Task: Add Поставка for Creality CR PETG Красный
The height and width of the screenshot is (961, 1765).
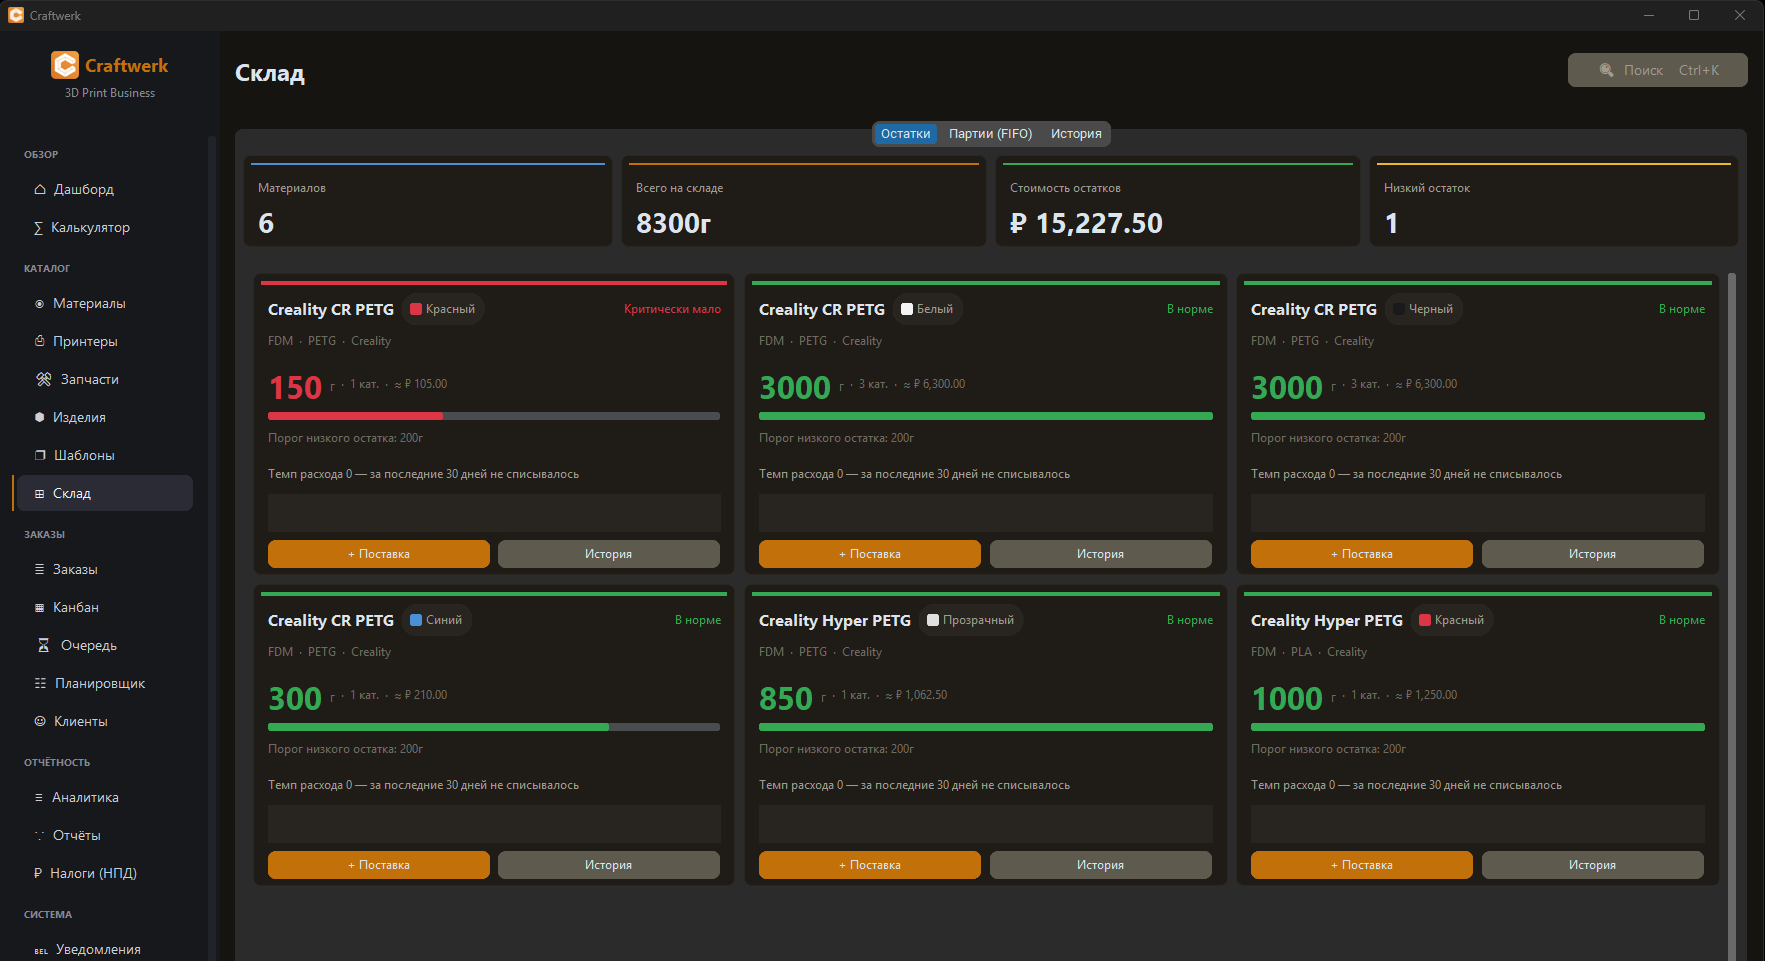Action: tap(379, 554)
